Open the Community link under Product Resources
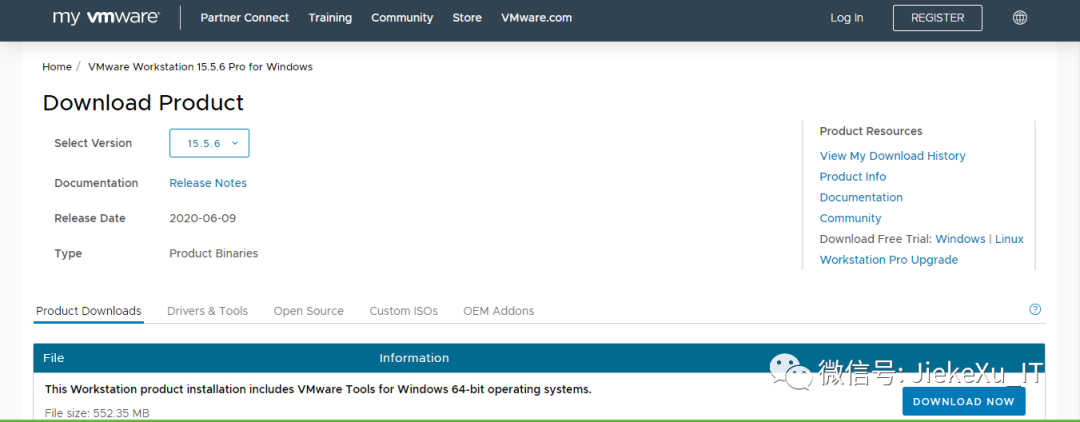The image size is (1080, 422). click(x=850, y=218)
